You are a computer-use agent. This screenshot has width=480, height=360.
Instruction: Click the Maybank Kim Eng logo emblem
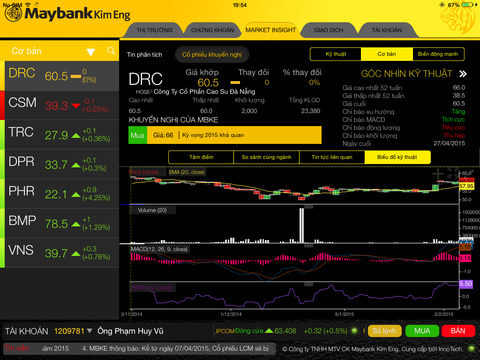coord(13,14)
